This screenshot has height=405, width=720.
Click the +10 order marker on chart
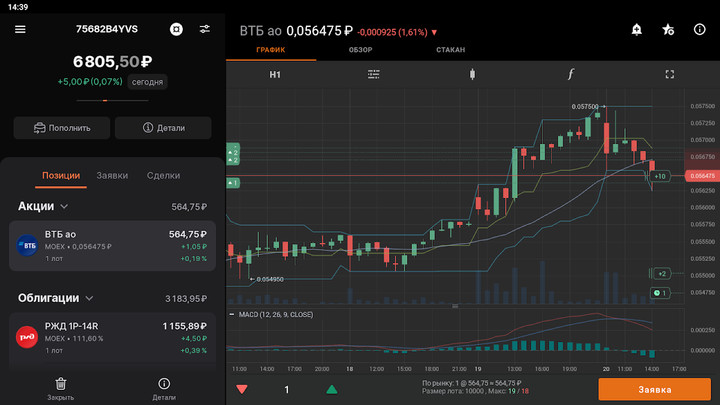click(x=660, y=176)
